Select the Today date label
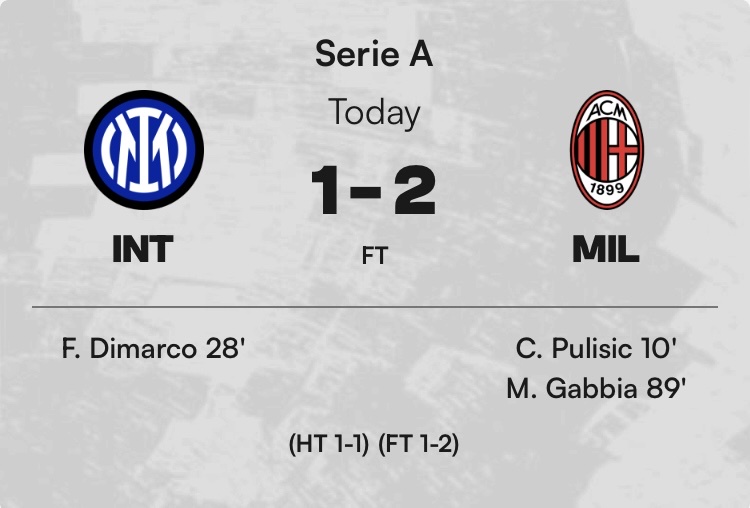This screenshot has width=750, height=508. [374, 112]
